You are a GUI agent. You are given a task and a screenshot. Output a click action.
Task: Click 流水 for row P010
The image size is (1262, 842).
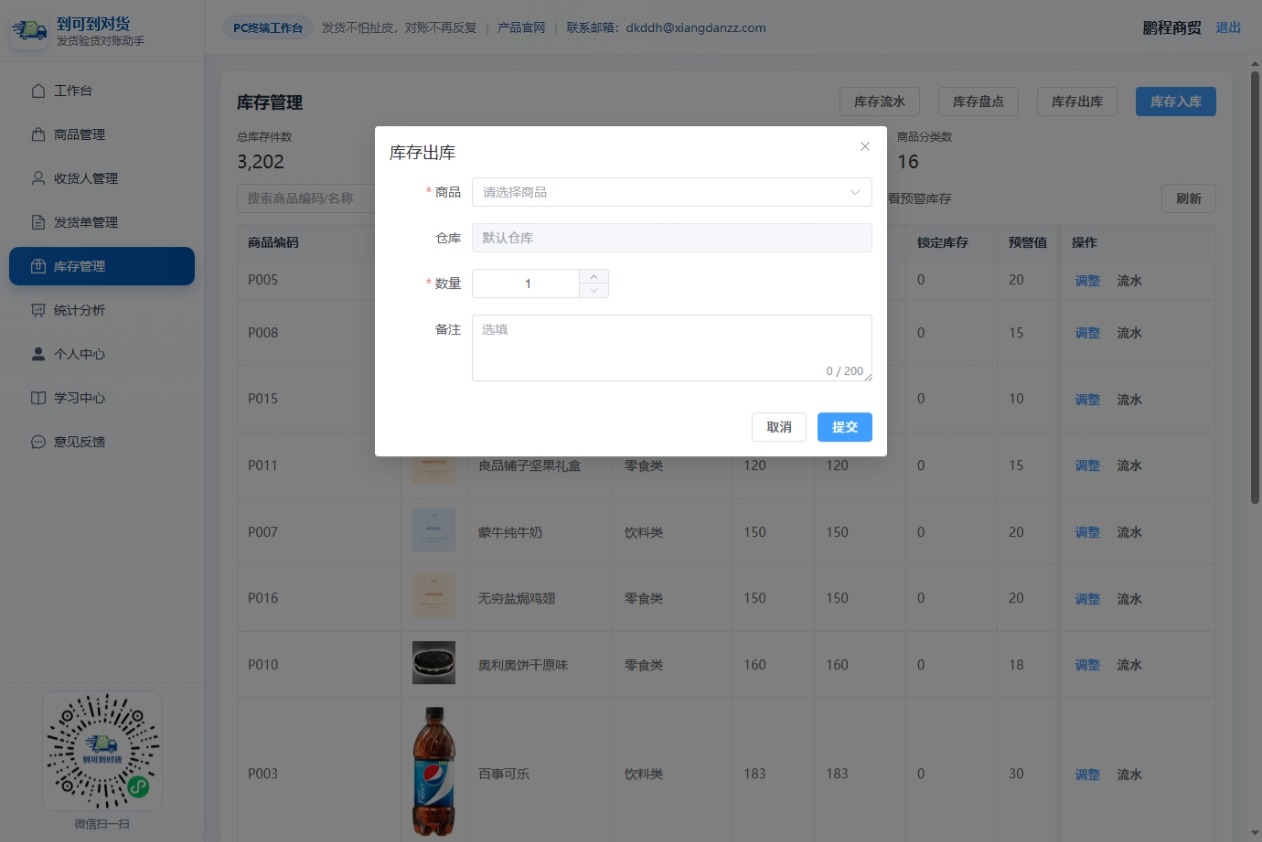tap(1129, 665)
